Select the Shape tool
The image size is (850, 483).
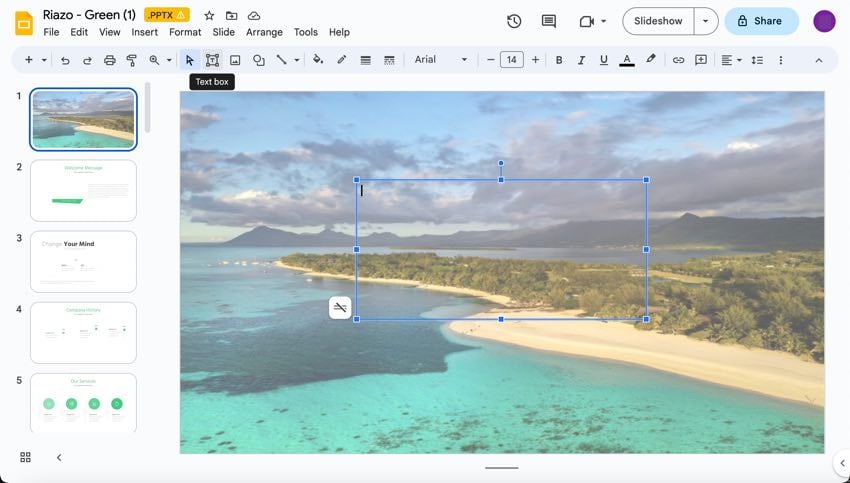coord(259,60)
